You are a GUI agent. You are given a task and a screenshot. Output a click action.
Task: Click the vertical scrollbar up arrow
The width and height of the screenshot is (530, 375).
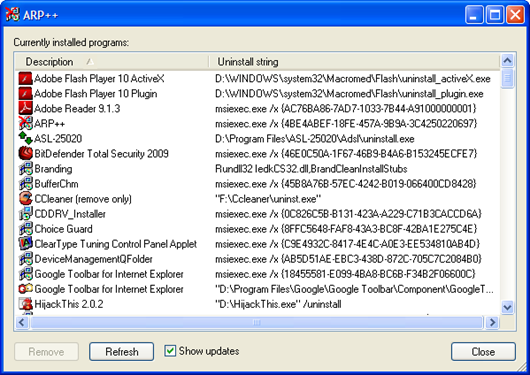(x=507, y=61)
